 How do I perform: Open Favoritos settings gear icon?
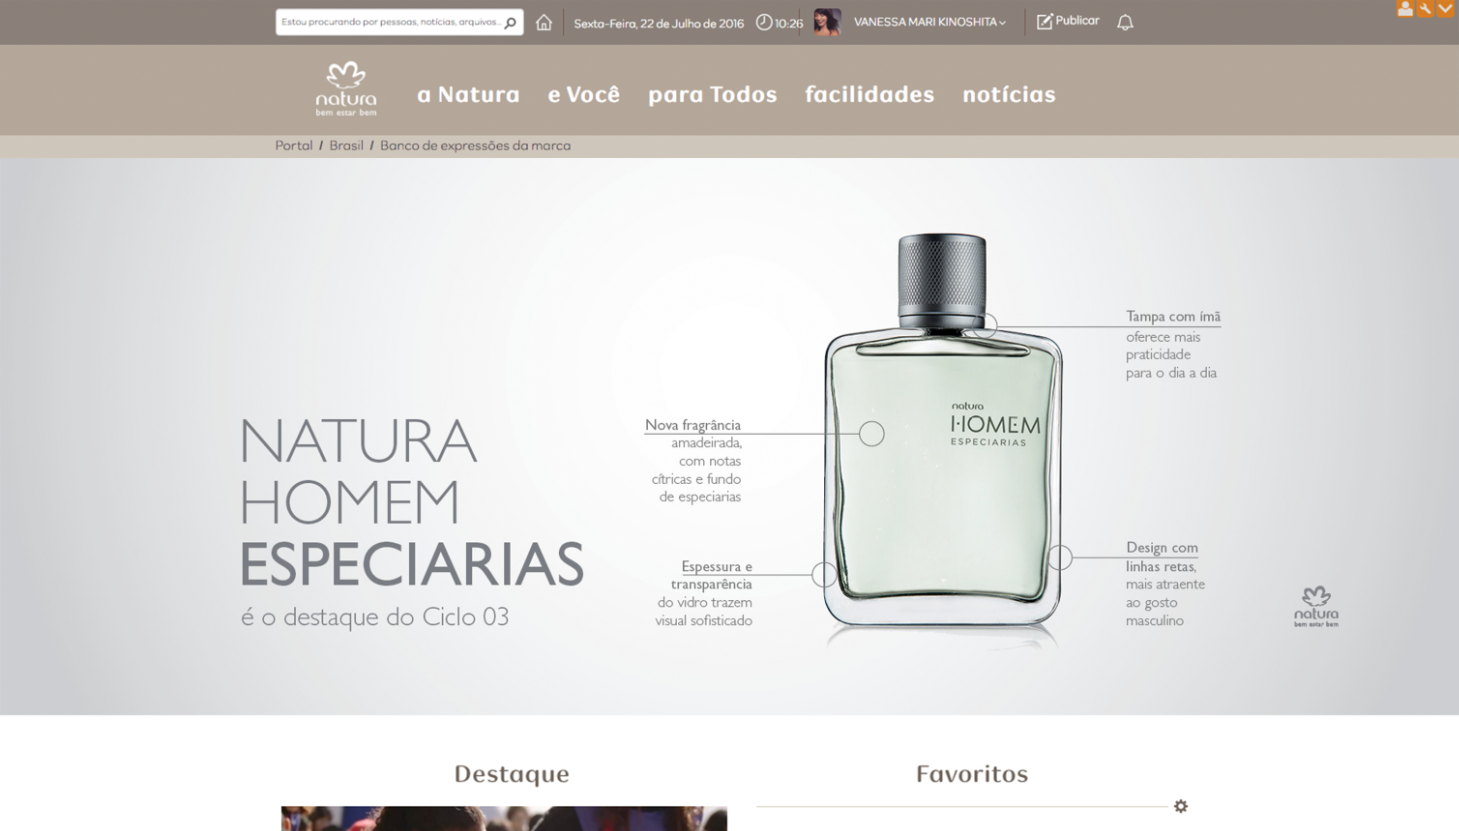point(1181,806)
